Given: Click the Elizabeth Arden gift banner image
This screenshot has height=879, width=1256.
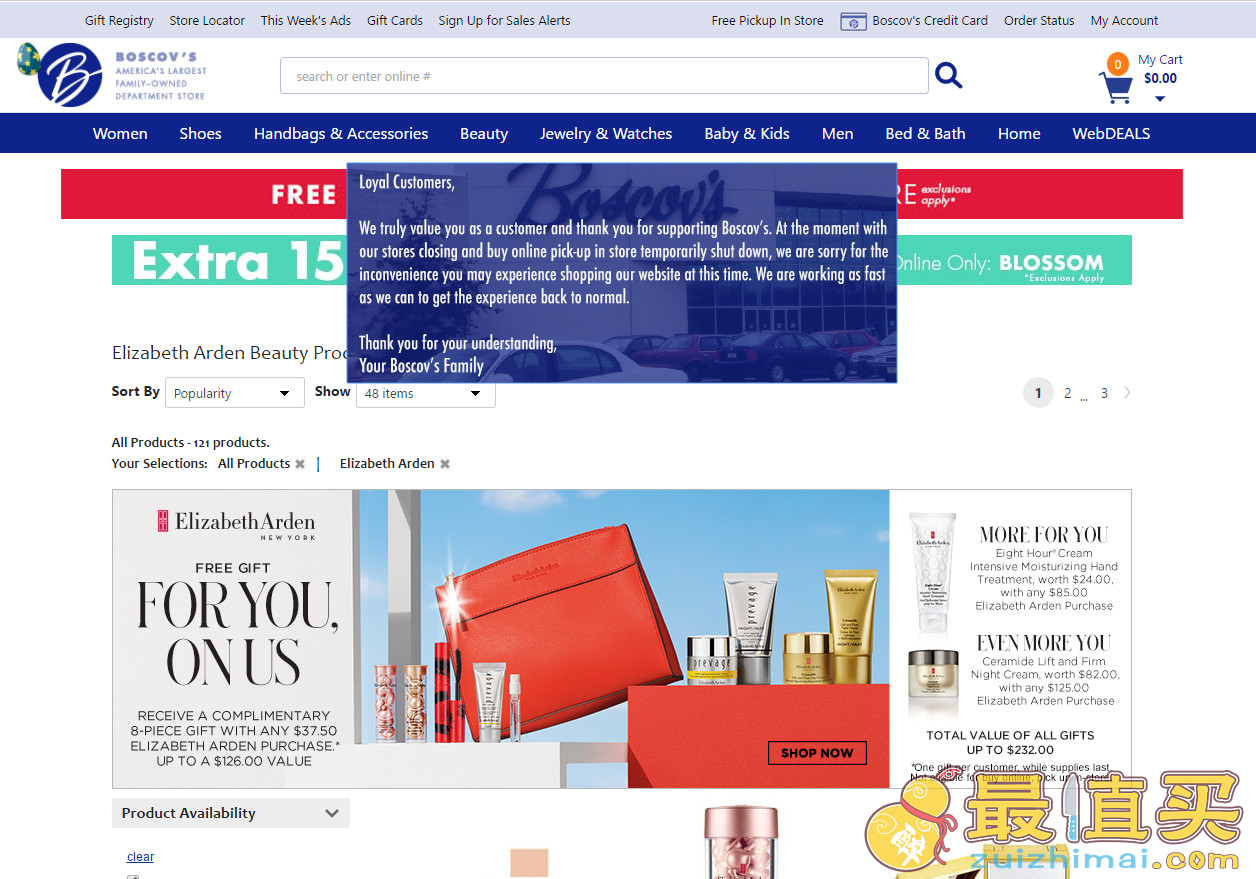Looking at the screenshot, I should tap(622, 639).
